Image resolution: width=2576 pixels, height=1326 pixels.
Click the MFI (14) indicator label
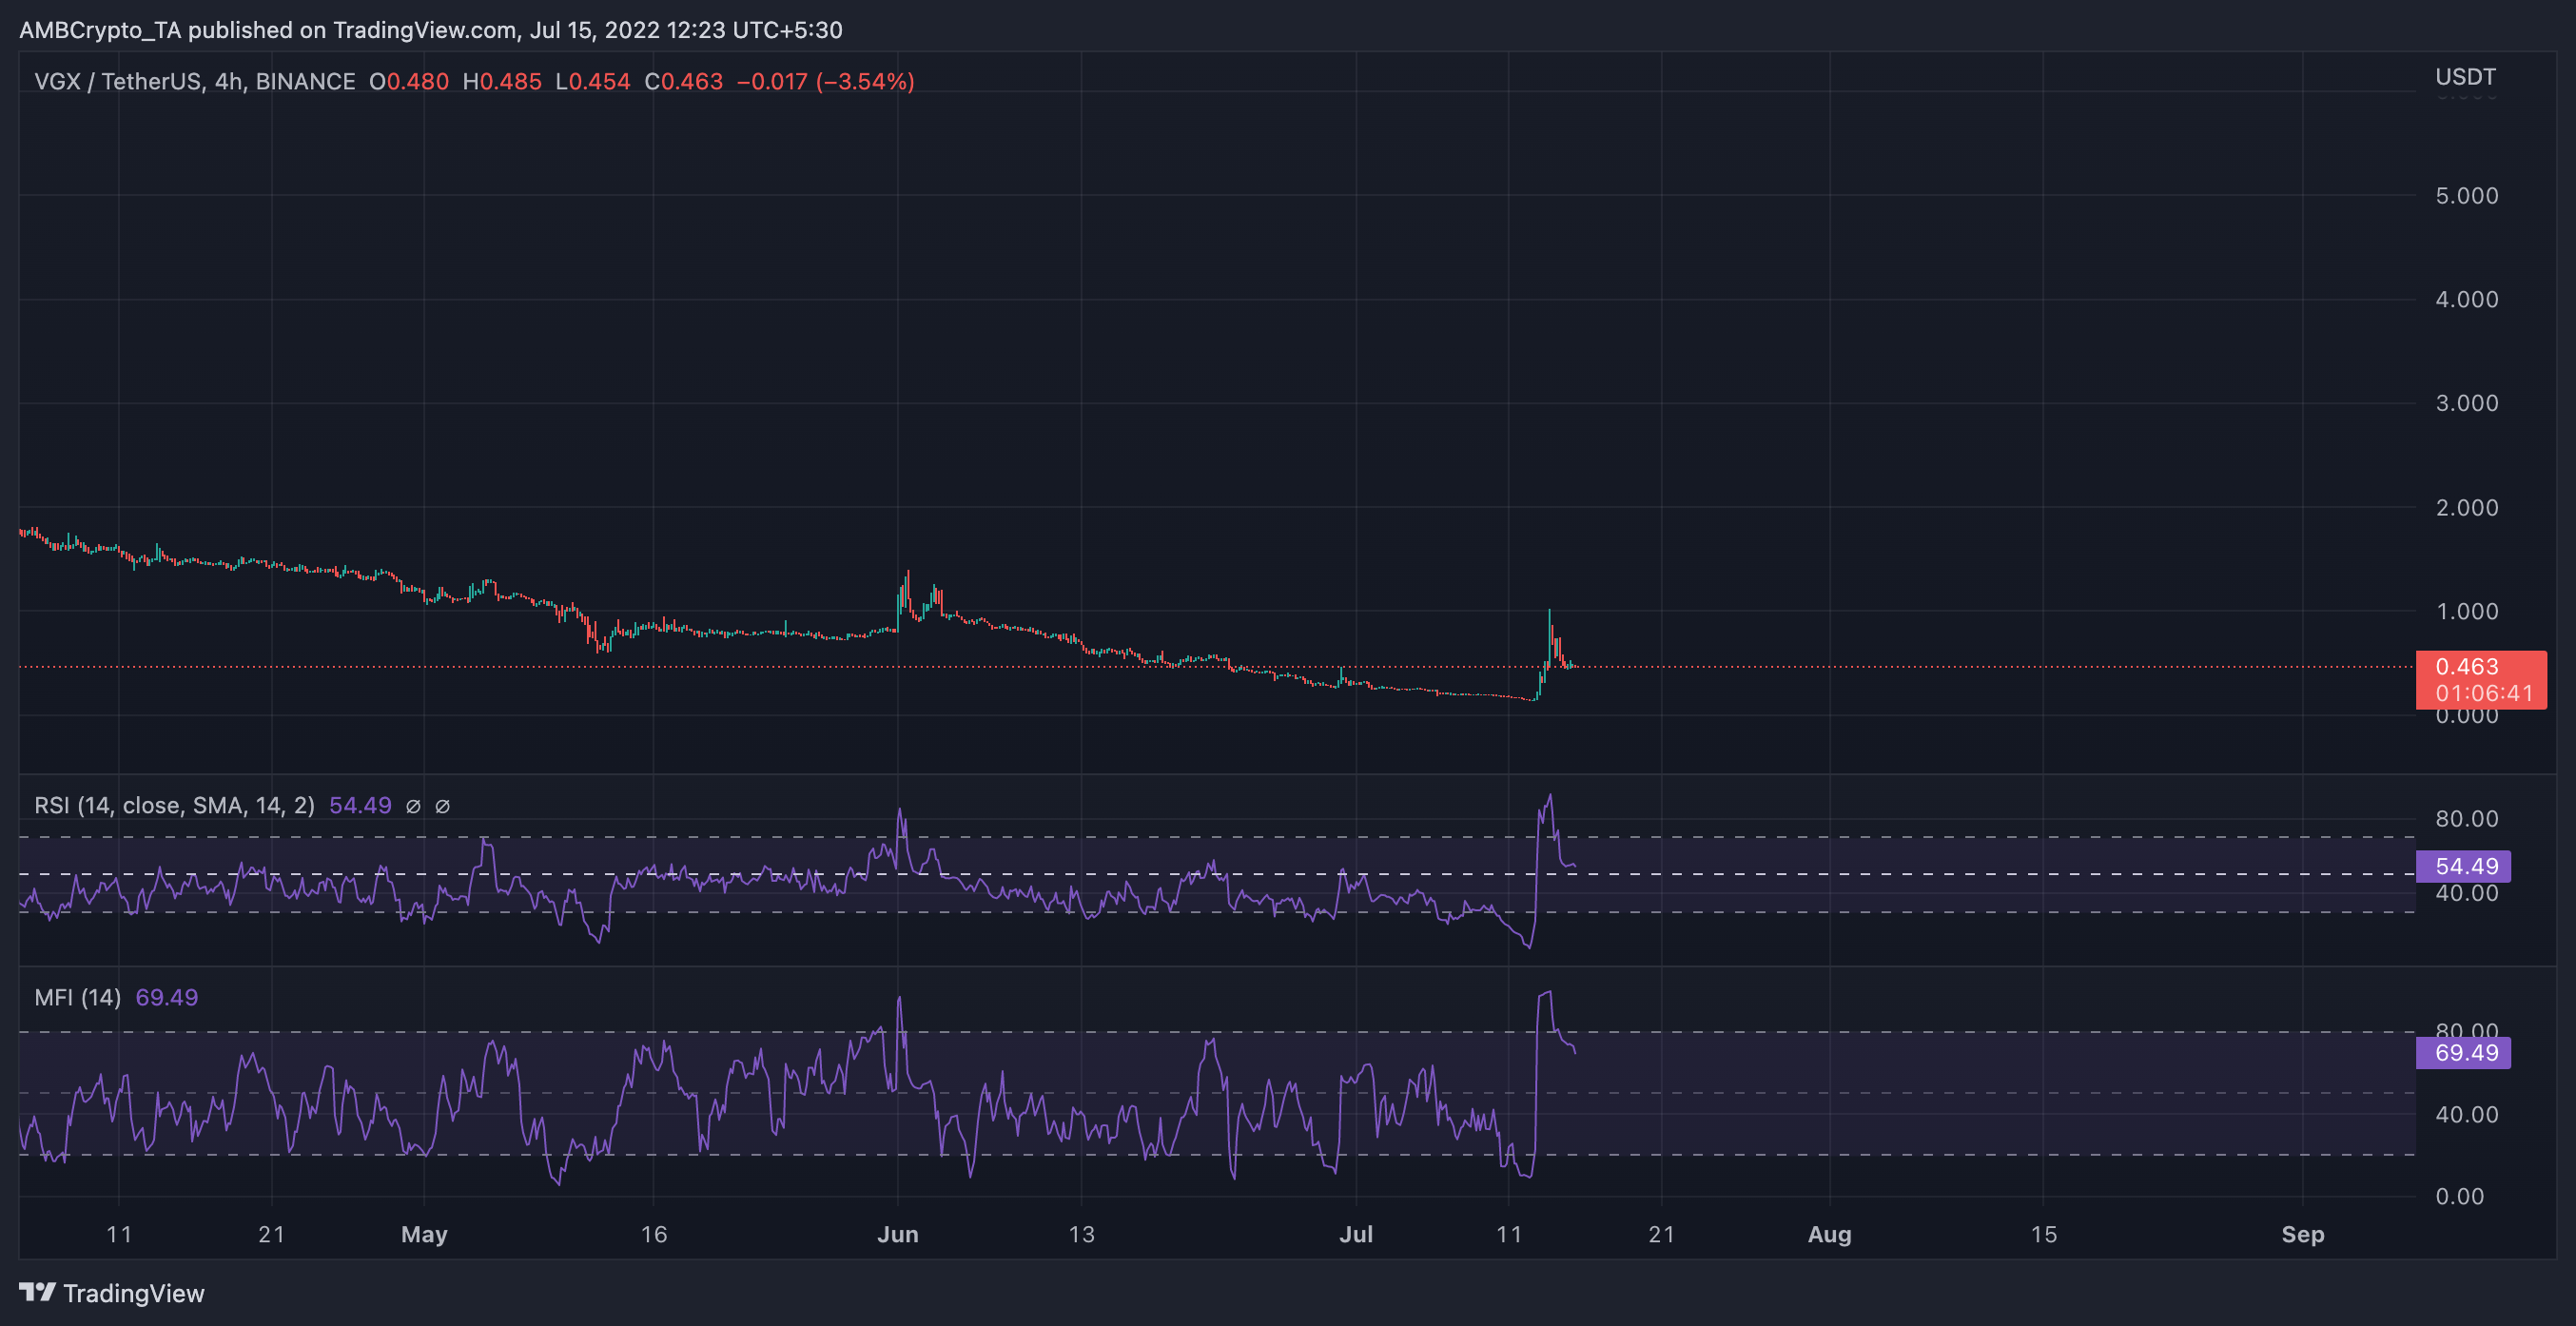tap(77, 997)
